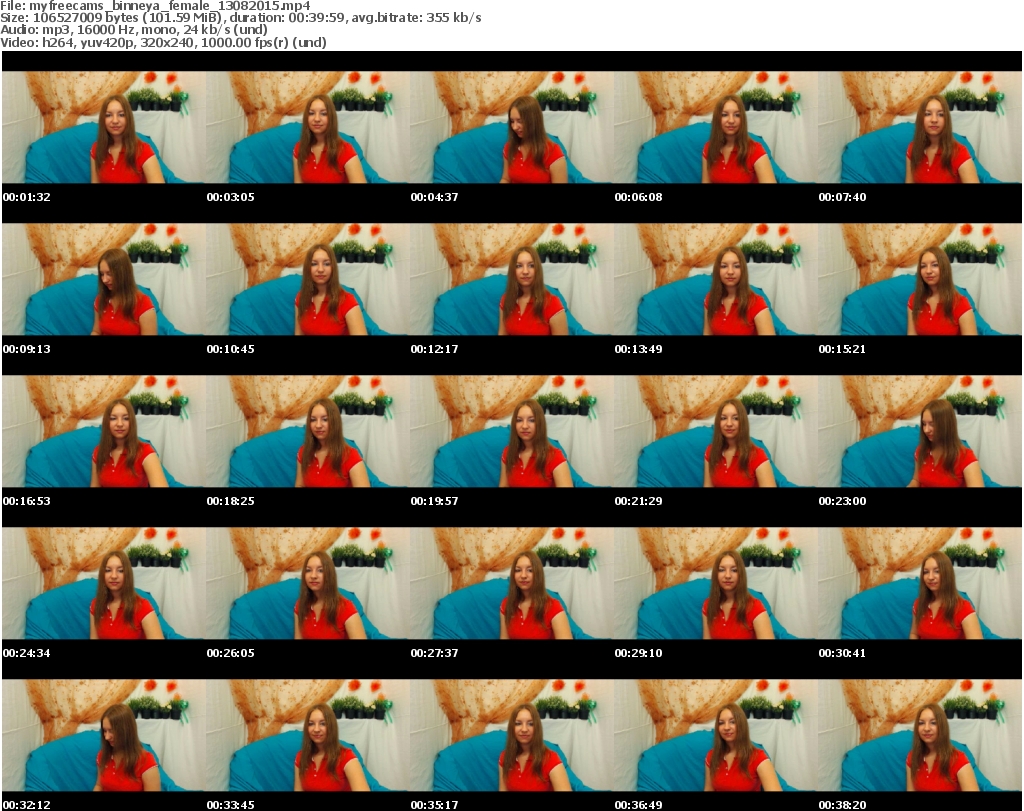The height and width of the screenshot is (811, 1024).
Task: Click the frame thumbnail stamped 00:09:13
Action: tap(104, 279)
